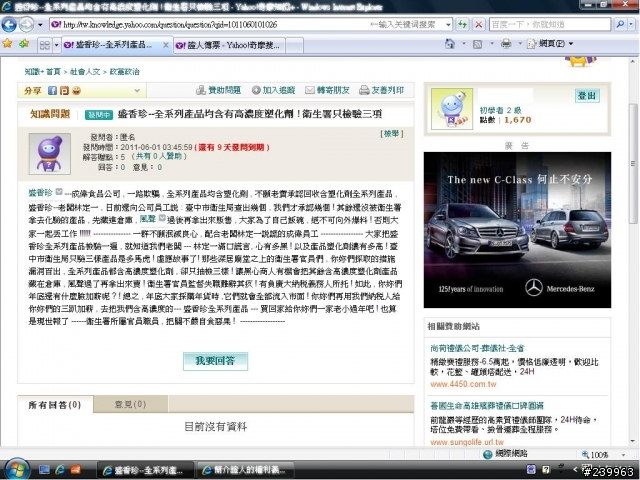This screenshot has height=480, width=640.
Task: Click the 登出 logout button
Action: coord(587,96)
